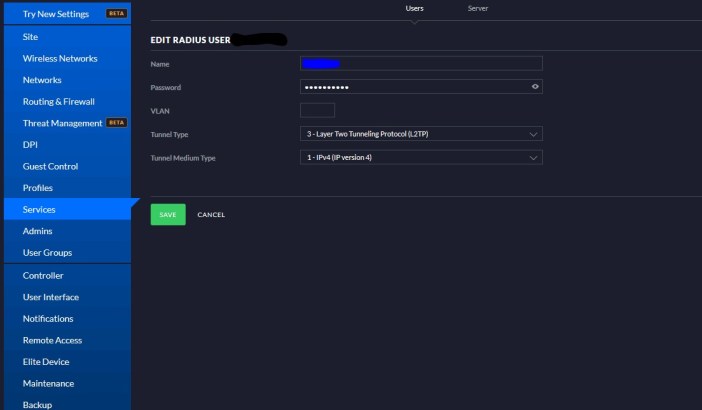Go to Maintenance settings page
Image resolution: width=702 pixels, height=410 pixels.
(48, 383)
